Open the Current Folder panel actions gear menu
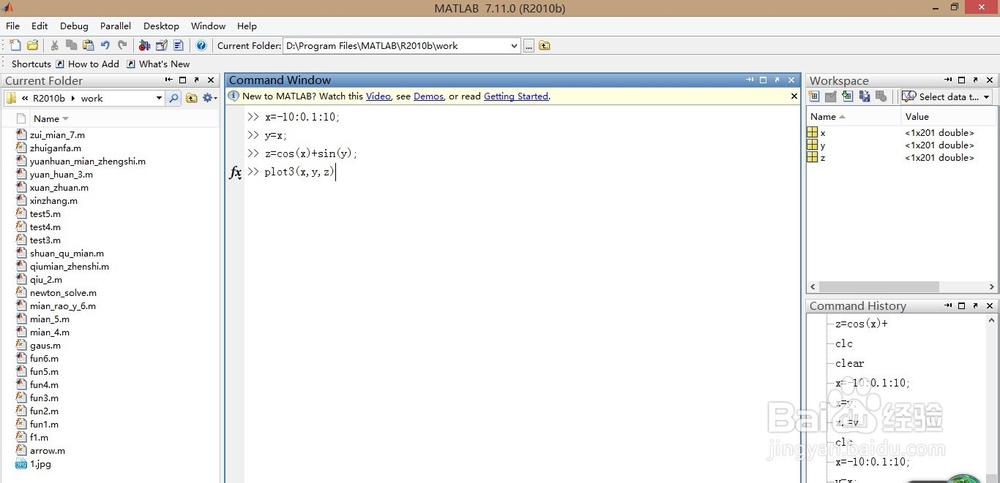This screenshot has height=483, width=1000. tap(209, 98)
